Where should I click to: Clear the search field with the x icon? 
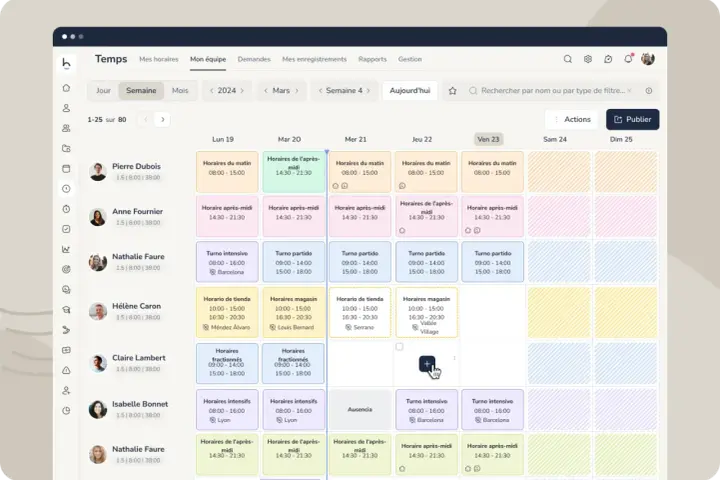point(630,90)
